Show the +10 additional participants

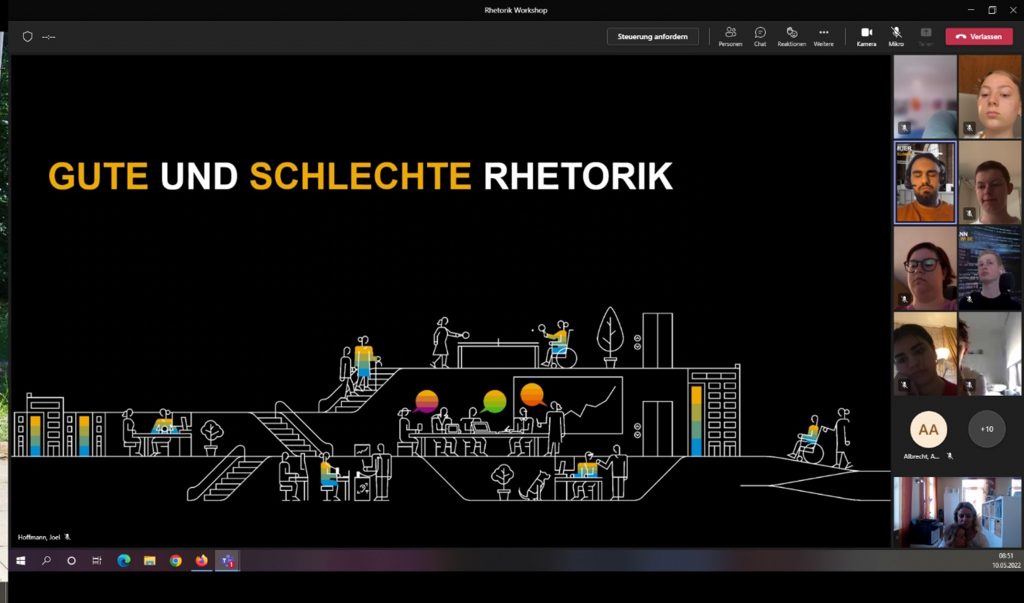pyautogui.click(x=987, y=429)
